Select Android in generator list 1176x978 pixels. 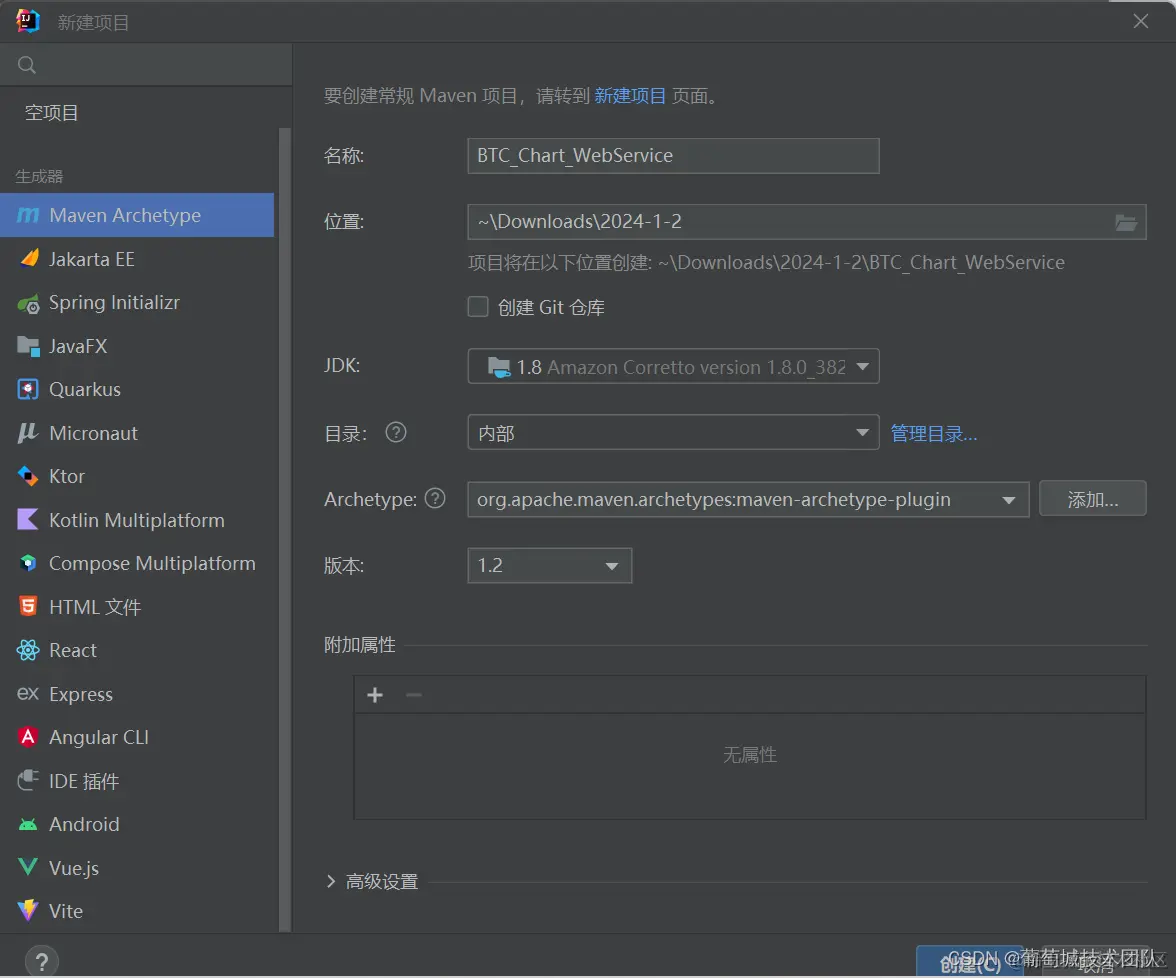click(137, 824)
